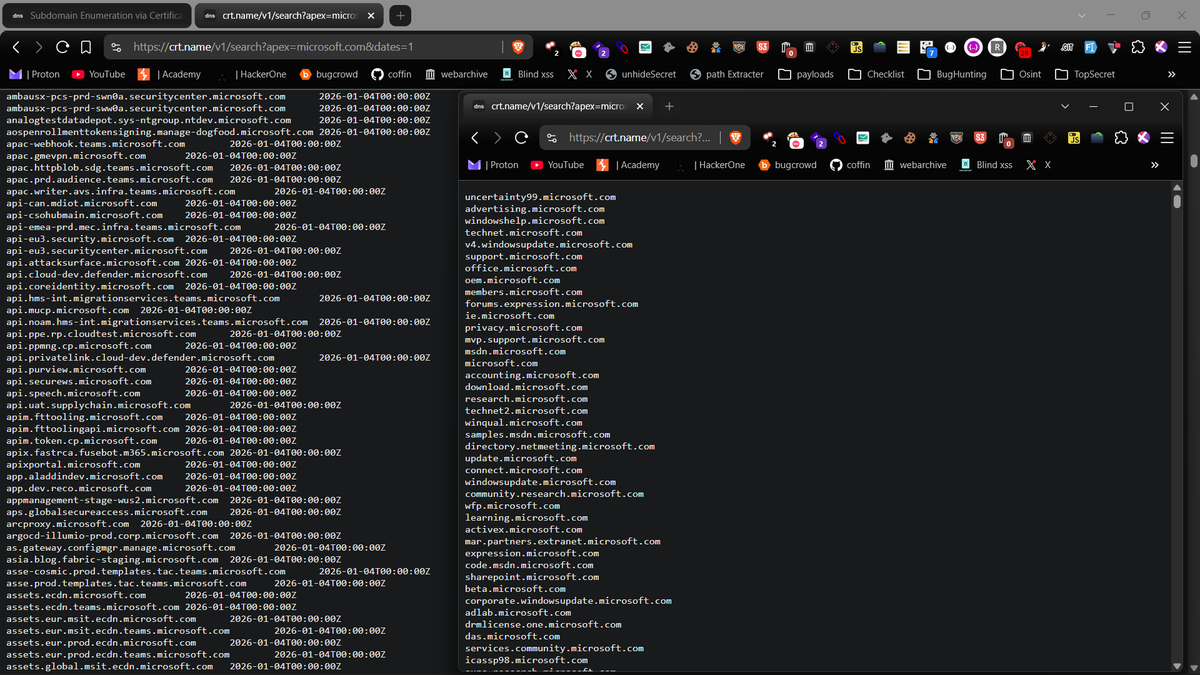Click sharepoint.microsoft.com in the front window
Viewport: 1200px width, 675px height.
[x=532, y=577]
